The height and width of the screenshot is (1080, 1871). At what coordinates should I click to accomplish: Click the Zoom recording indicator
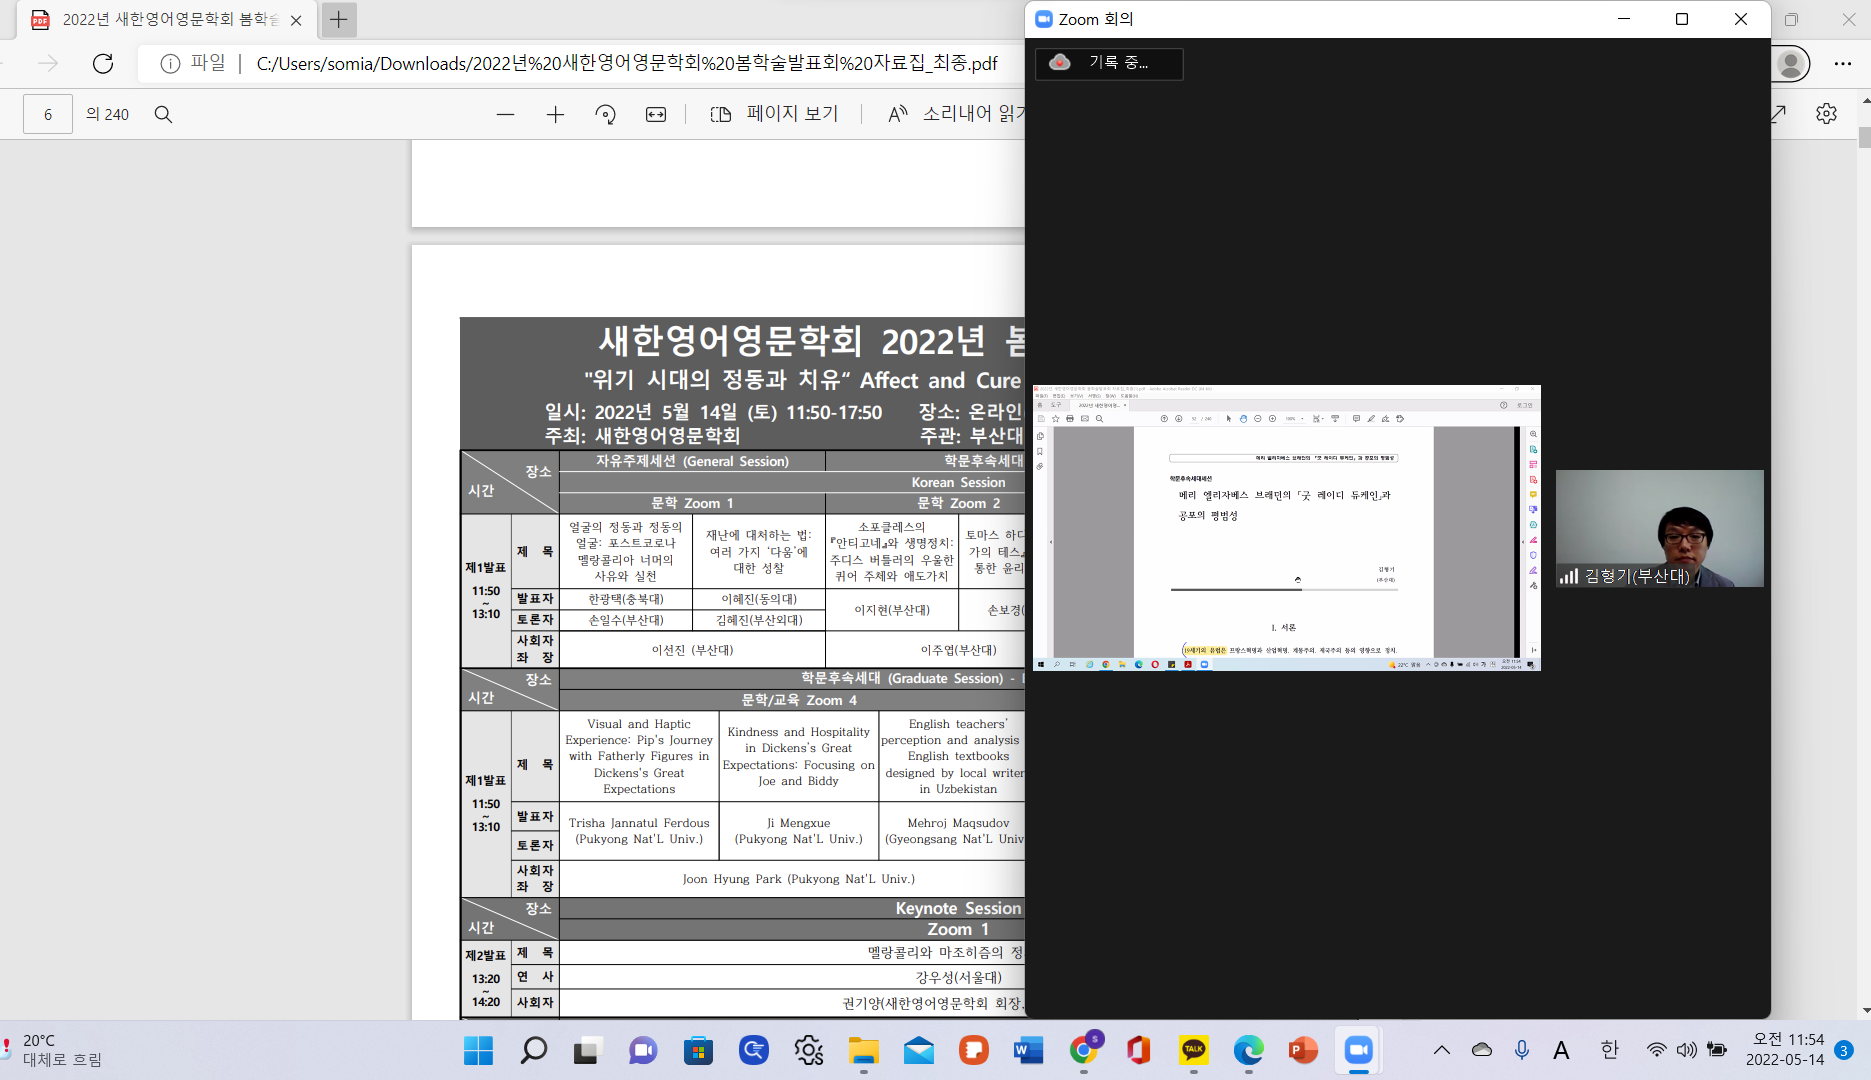1108,63
